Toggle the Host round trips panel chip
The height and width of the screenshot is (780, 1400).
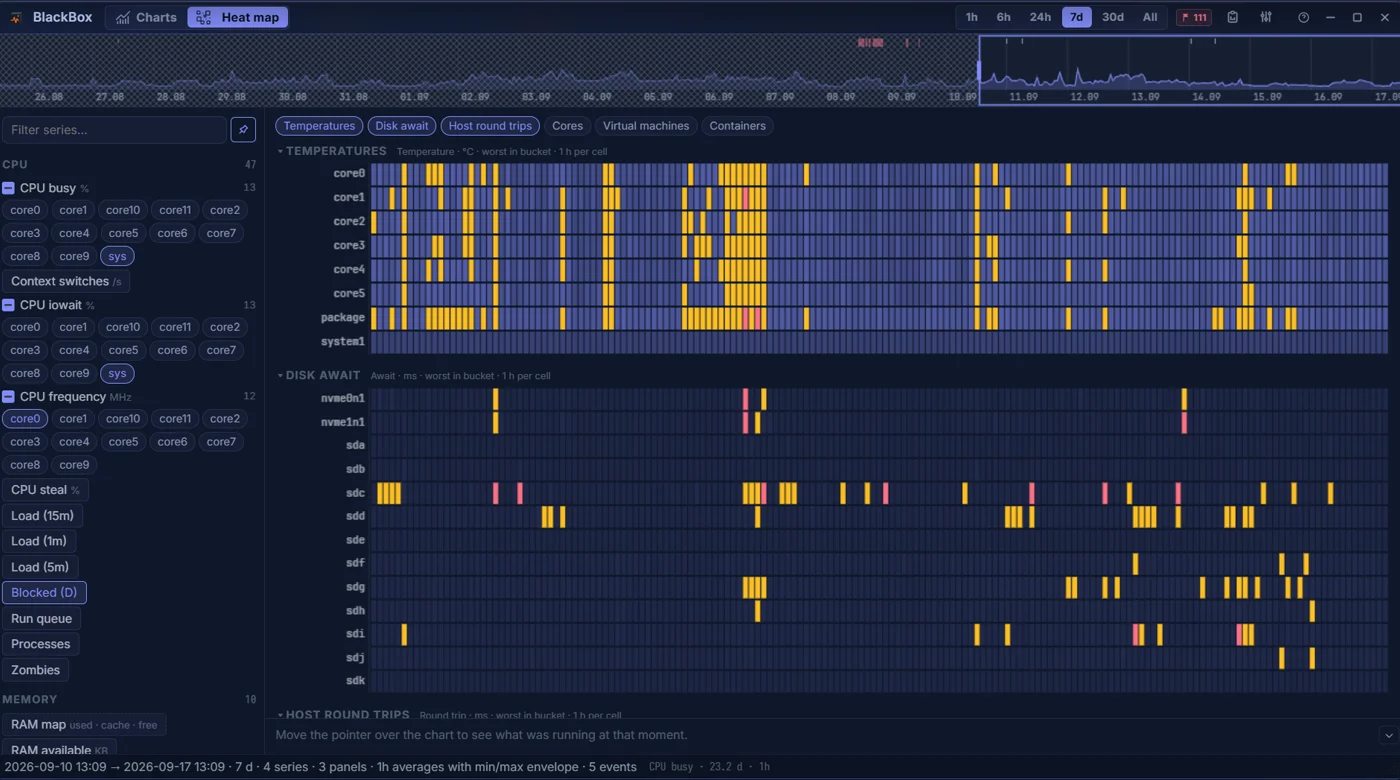[x=490, y=126]
